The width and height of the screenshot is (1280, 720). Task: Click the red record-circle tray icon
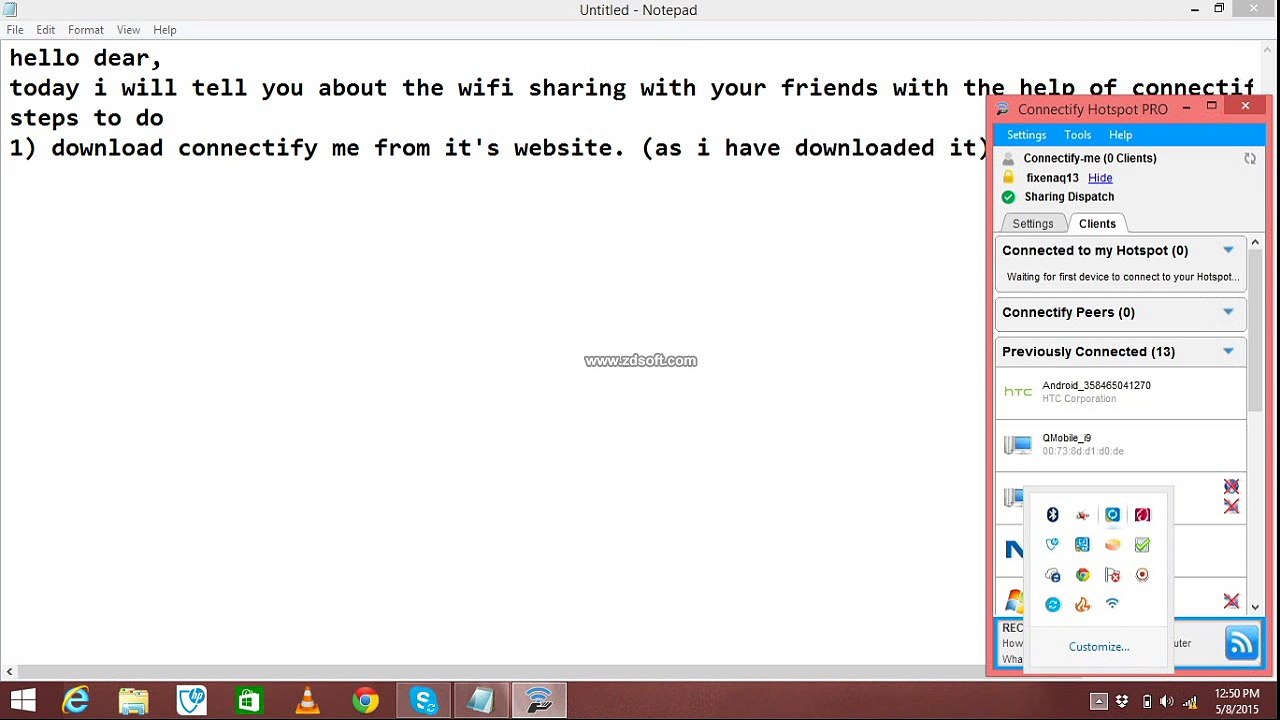pyautogui.click(x=1142, y=575)
